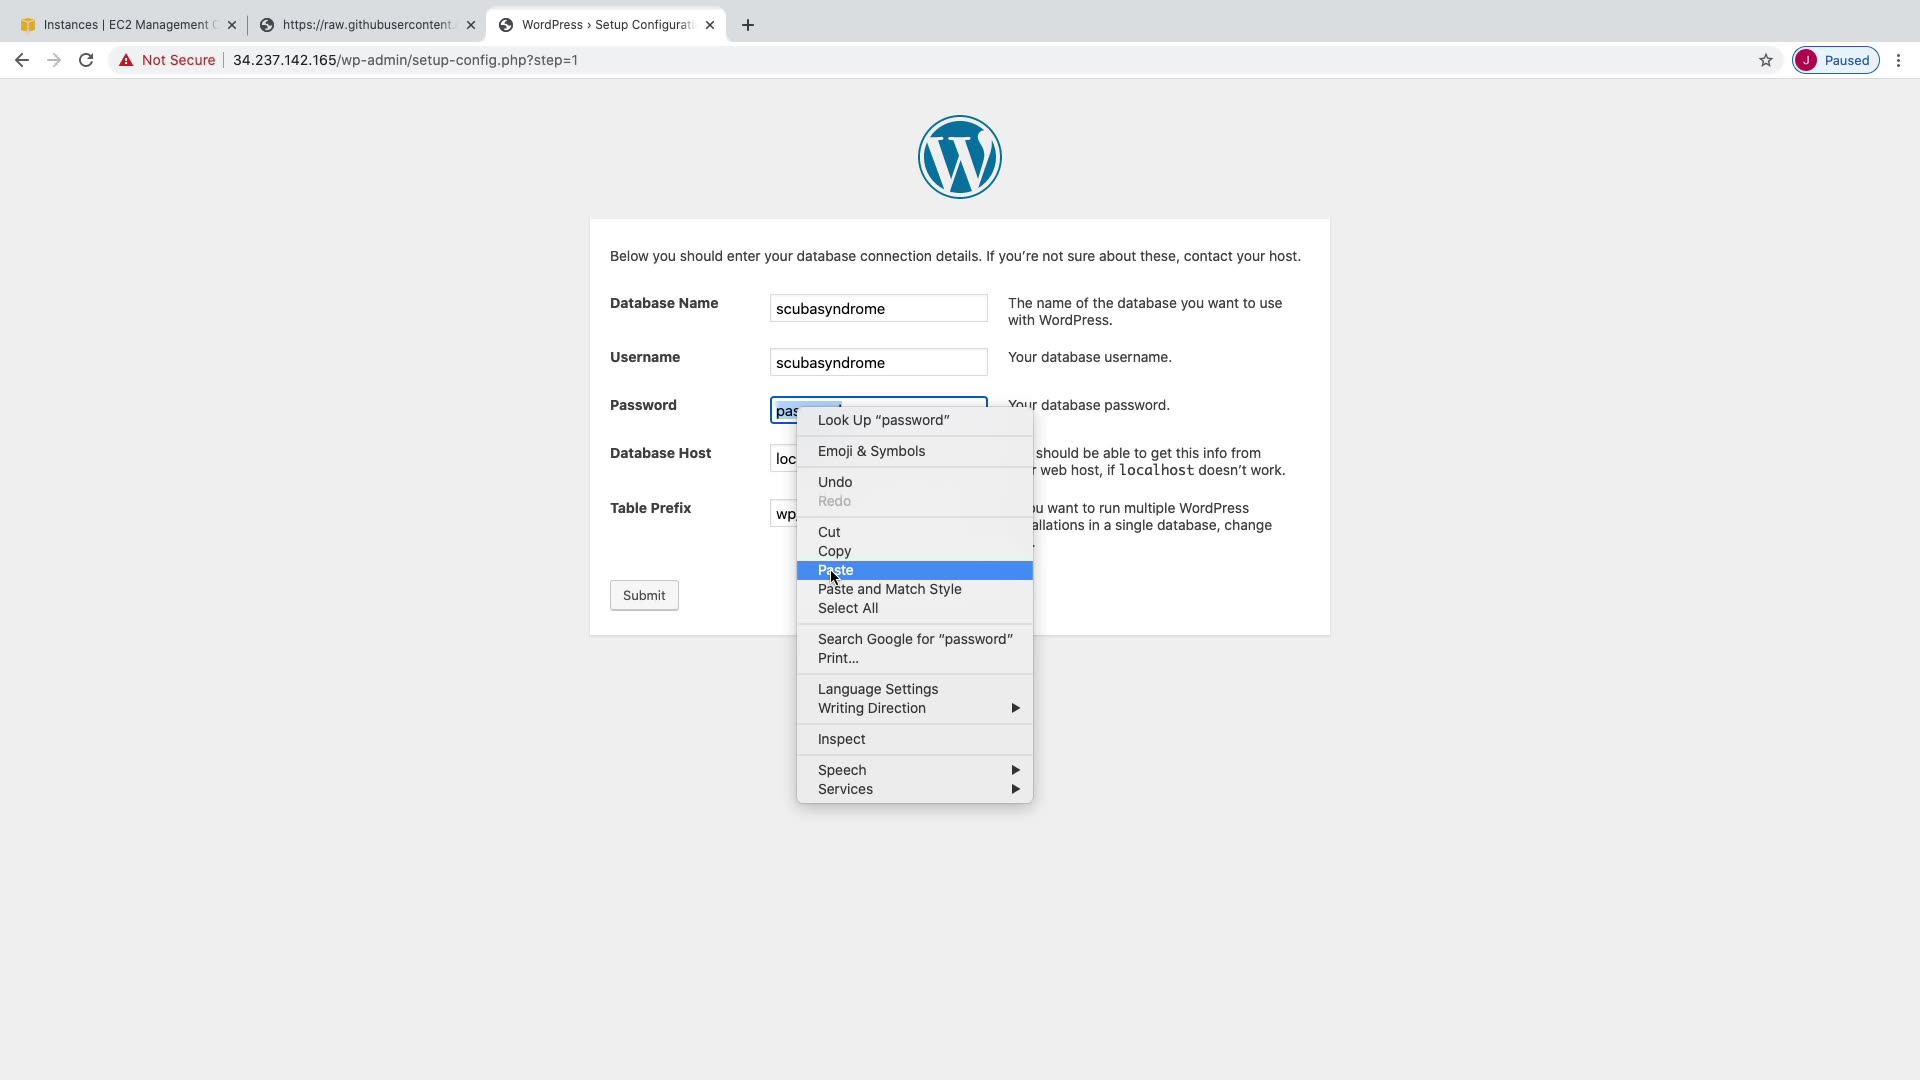Click the new tab plus icon
Image resolution: width=1920 pixels, height=1080 pixels.
pos(748,25)
